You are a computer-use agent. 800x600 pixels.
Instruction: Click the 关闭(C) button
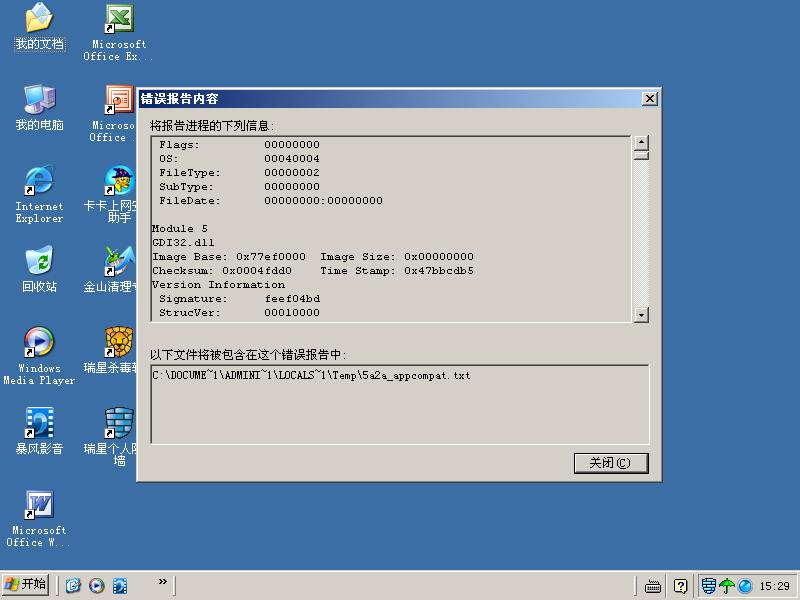pos(611,463)
